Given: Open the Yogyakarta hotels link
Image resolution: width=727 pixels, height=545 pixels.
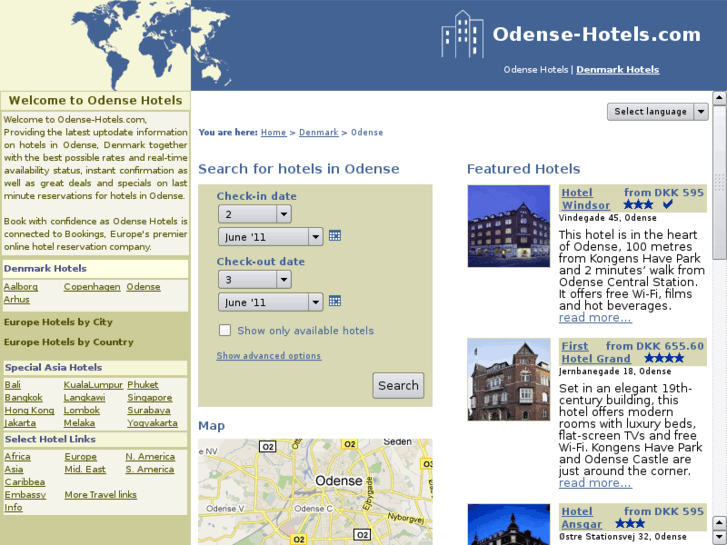Looking at the screenshot, I should pyautogui.click(x=153, y=423).
